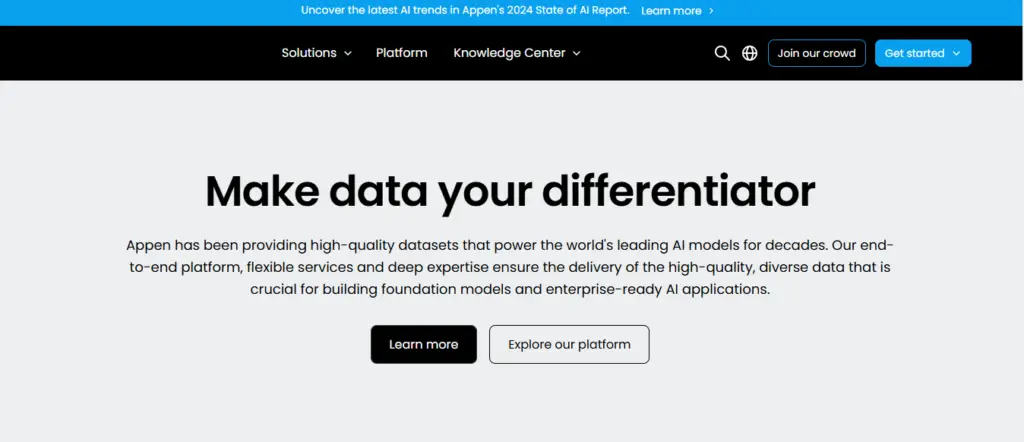The width and height of the screenshot is (1024, 442).
Task: Expand the Knowledge Center chevron
Action: click(577, 54)
